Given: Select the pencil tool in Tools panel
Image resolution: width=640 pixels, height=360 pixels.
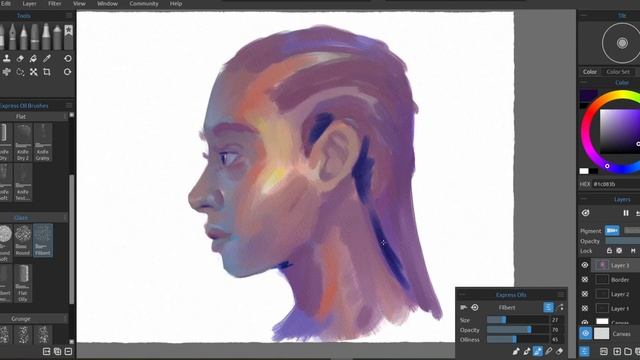Looking at the screenshot, I should pyautogui.click(x=24, y=36).
